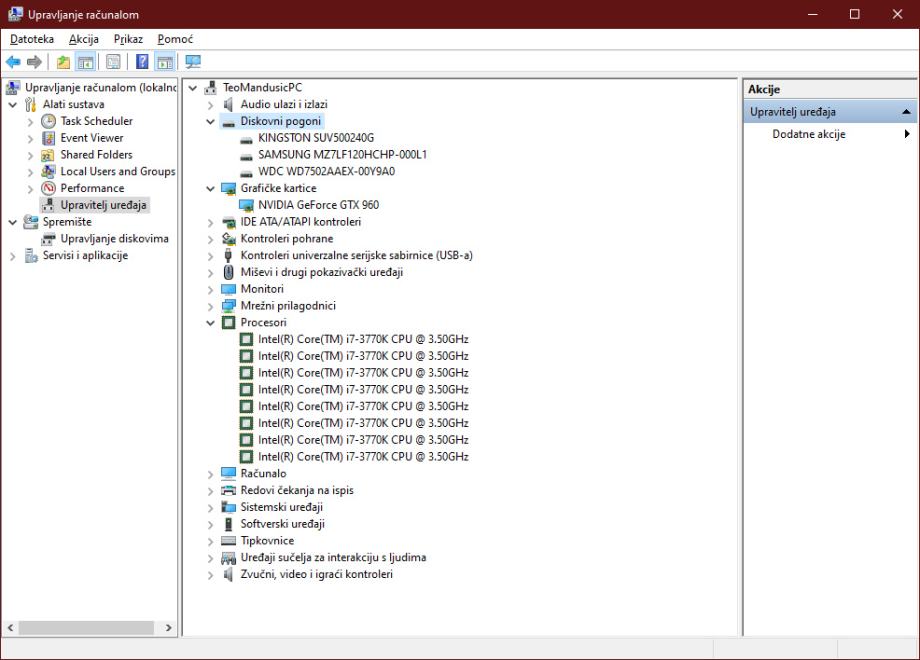This screenshot has width=920, height=660.
Task: Click the Event Viewer icon
Action: [x=48, y=138]
